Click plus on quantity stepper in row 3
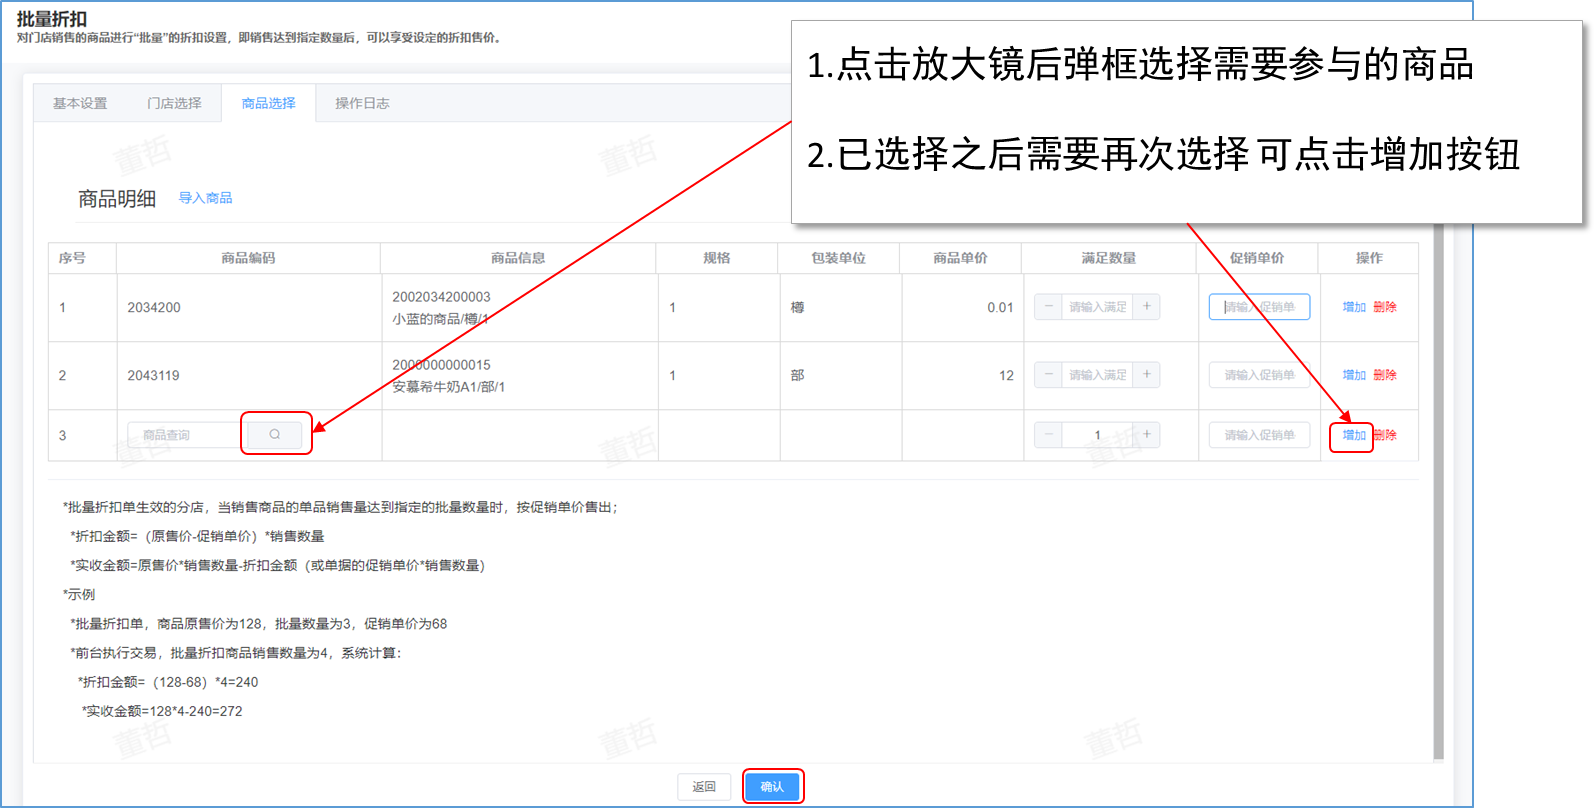 pyautogui.click(x=1147, y=435)
